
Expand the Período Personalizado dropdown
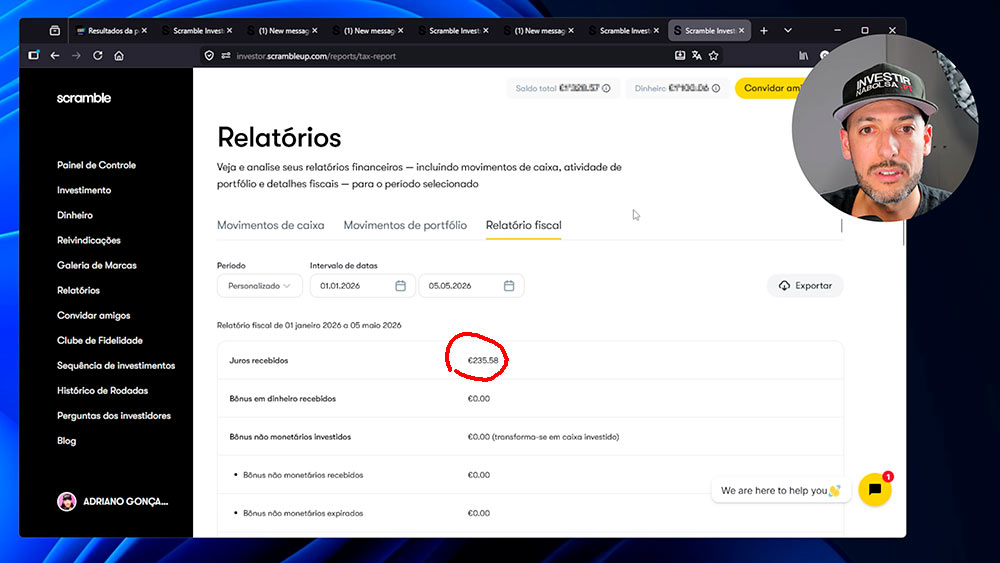pyautogui.click(x=260, y=286)
